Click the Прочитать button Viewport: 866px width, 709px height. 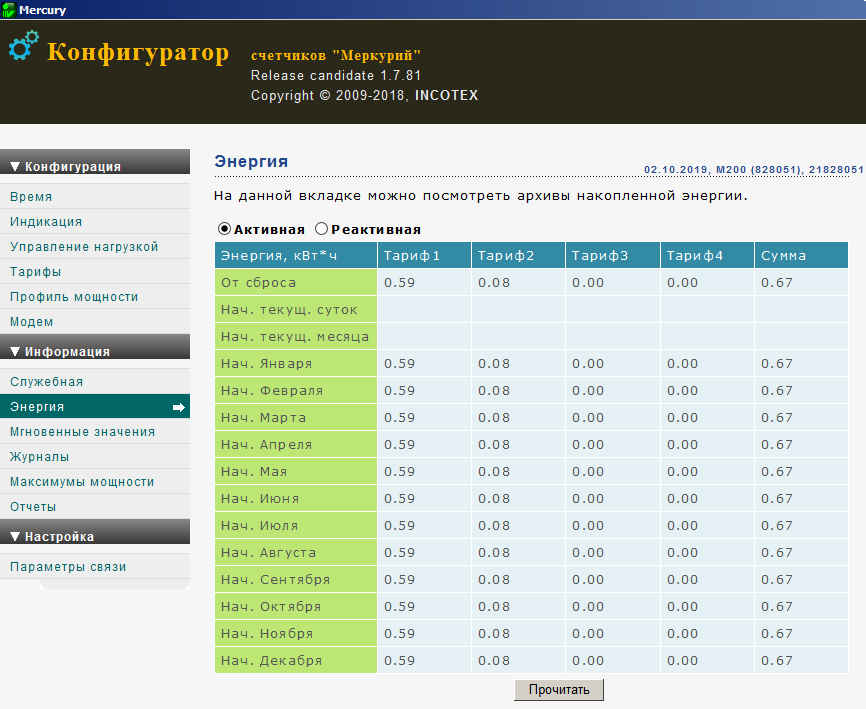click(x=559, y=690)
